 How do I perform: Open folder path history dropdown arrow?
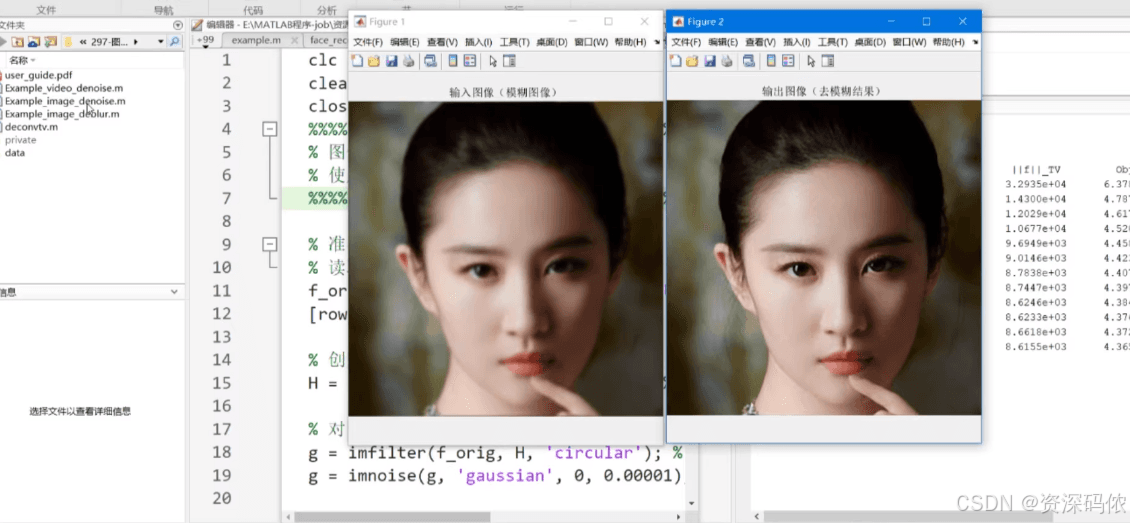161,42
